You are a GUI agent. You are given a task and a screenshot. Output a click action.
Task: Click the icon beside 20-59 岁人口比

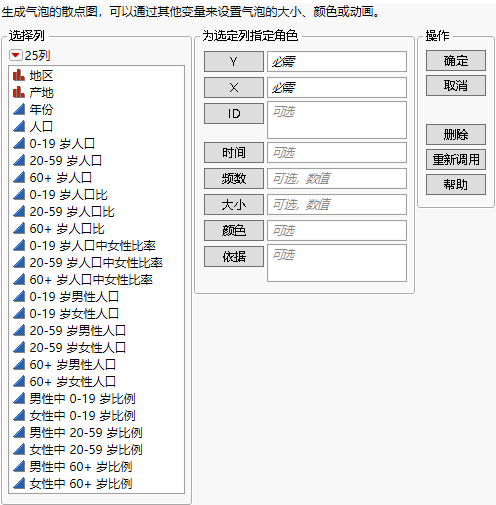[19, 211]
